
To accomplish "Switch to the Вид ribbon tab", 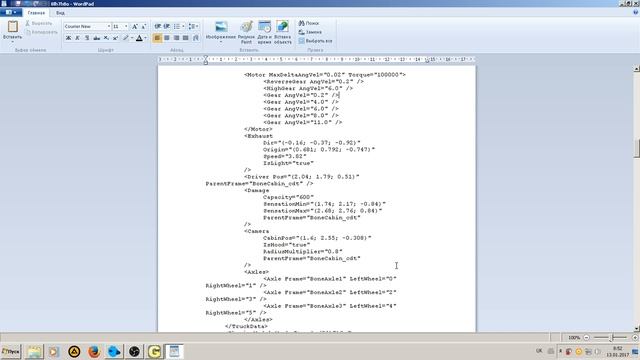I will pyautogui.click(x=60, y=13).
